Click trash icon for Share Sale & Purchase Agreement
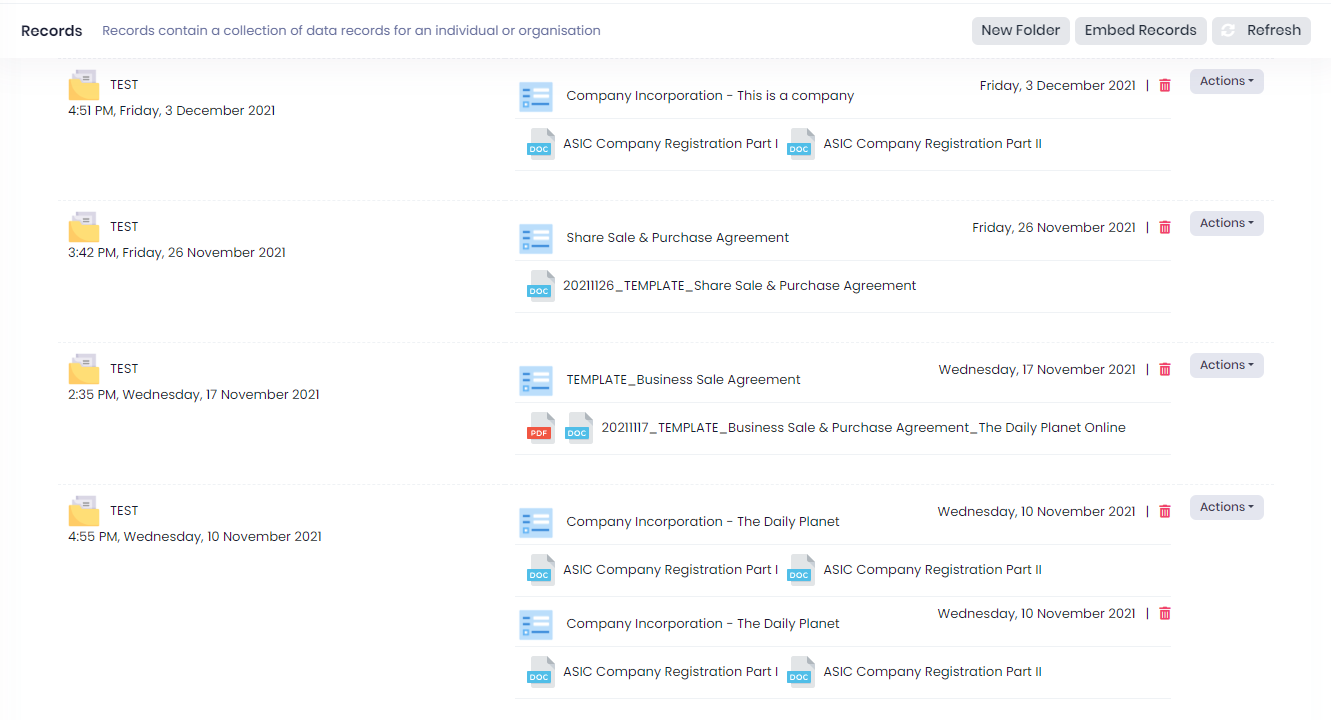 (1164, 228)
